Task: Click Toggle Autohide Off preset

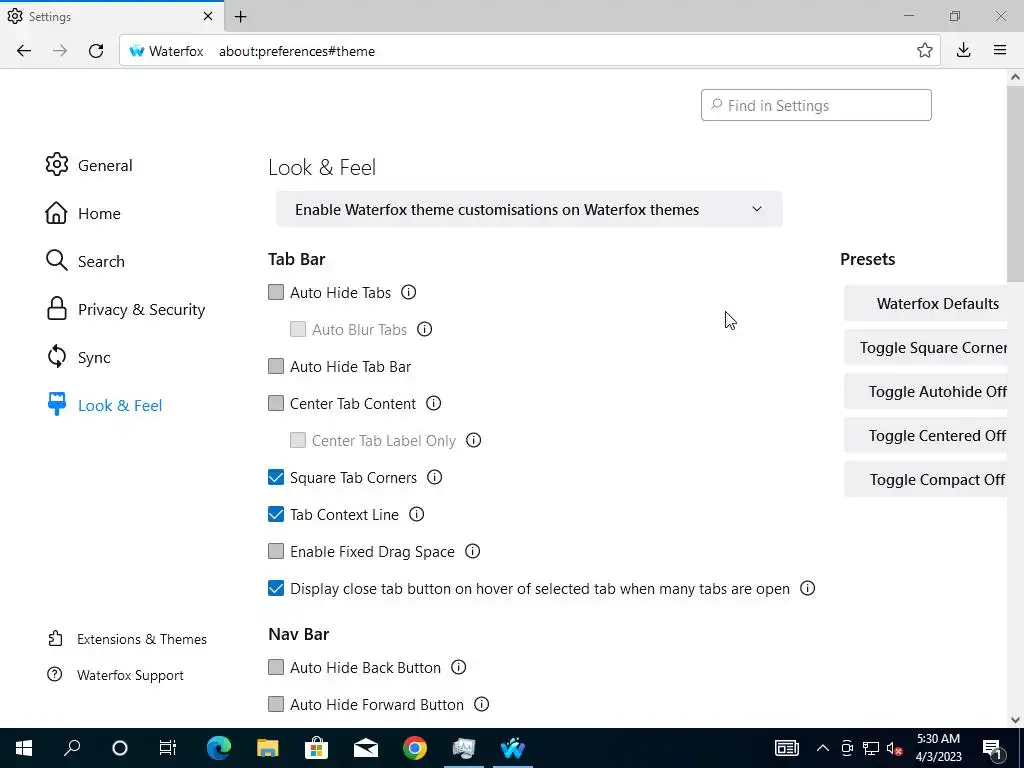Action: [x=926, y=391]
